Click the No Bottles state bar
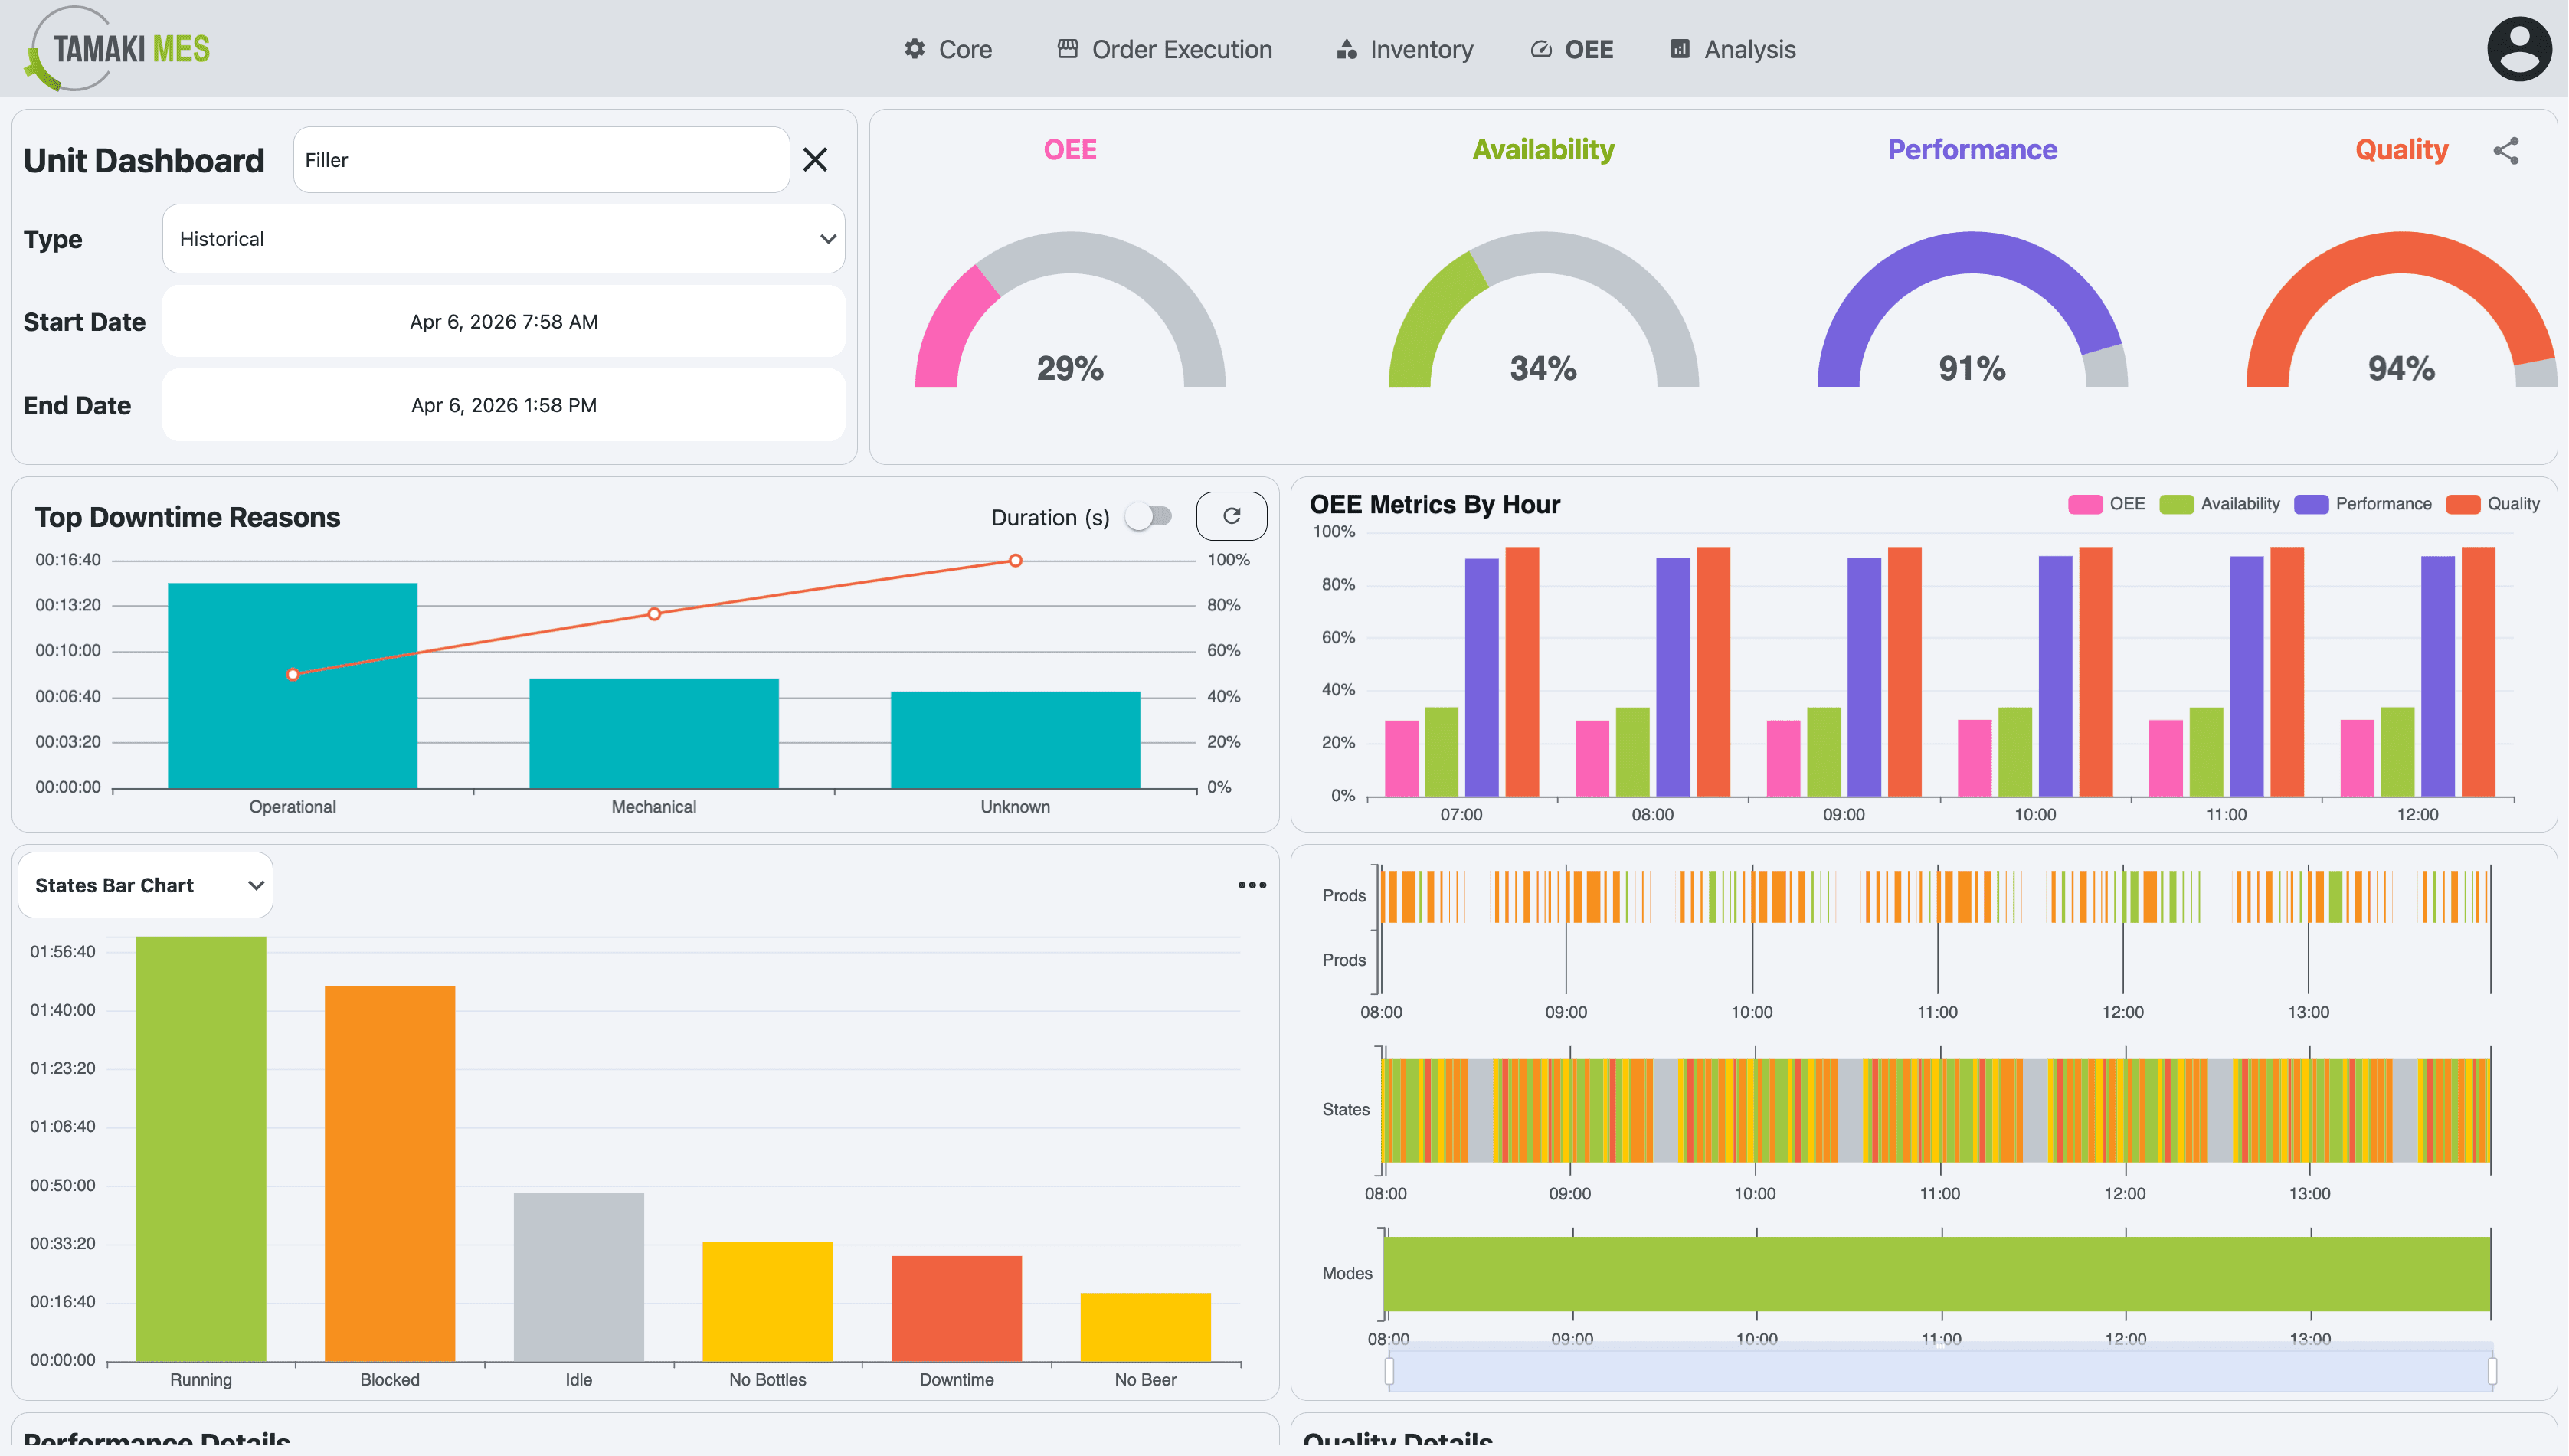This screenshot has height=1456, width=2569. pyautogui.click(x=767, y=1302)
